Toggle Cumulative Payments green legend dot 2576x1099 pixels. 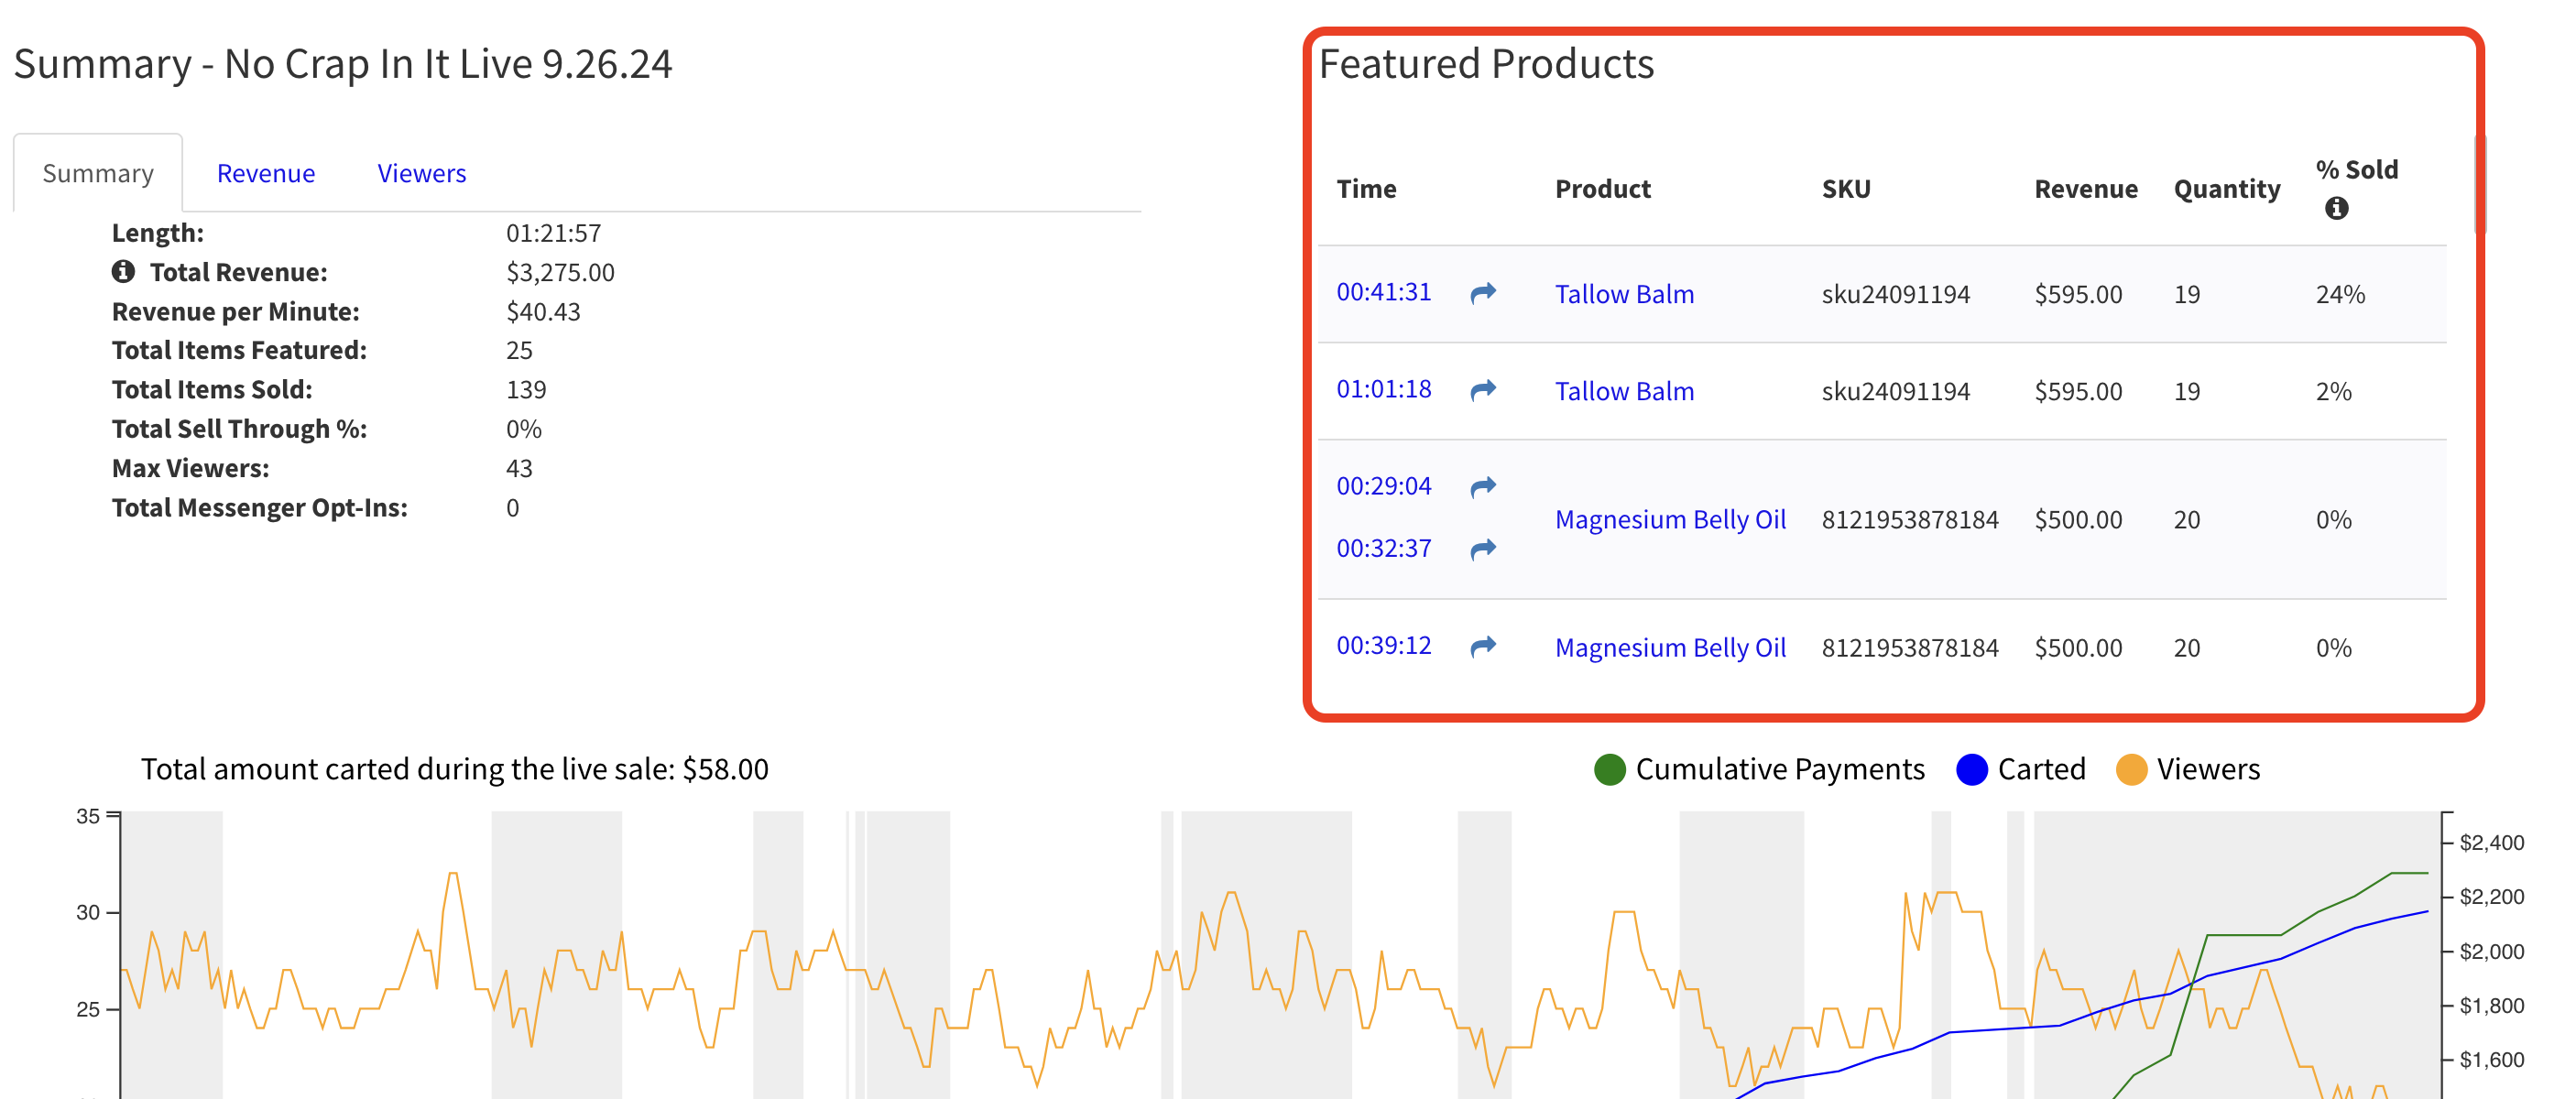(1609, 769)
